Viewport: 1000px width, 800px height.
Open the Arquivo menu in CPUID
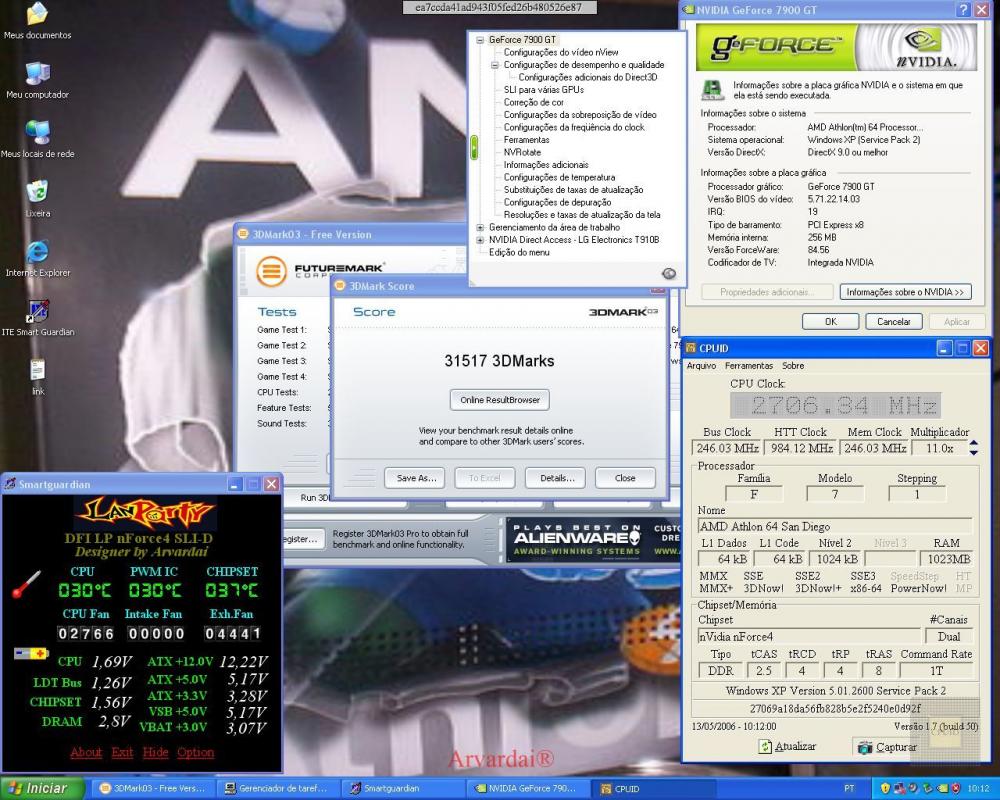point(701,366)
